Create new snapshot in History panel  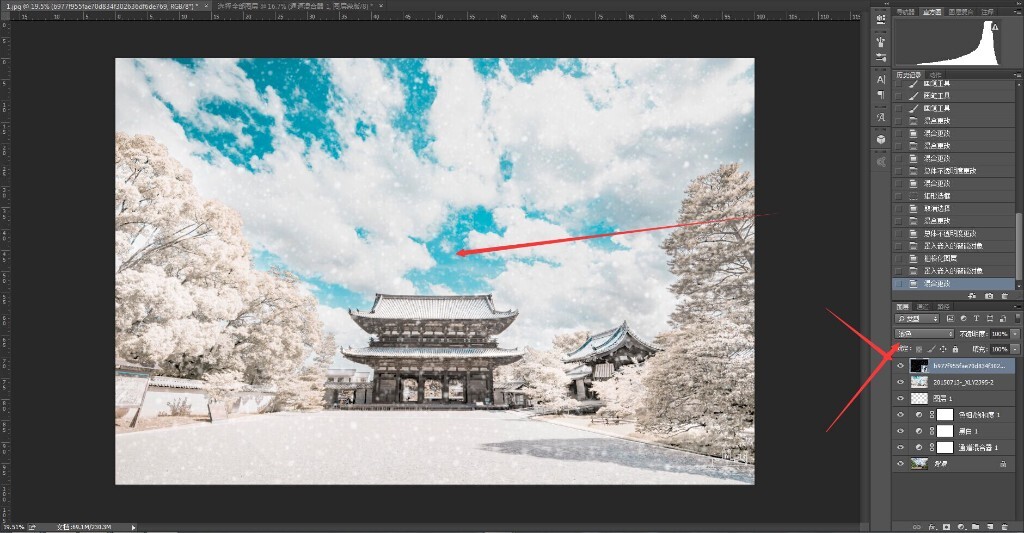989,296
